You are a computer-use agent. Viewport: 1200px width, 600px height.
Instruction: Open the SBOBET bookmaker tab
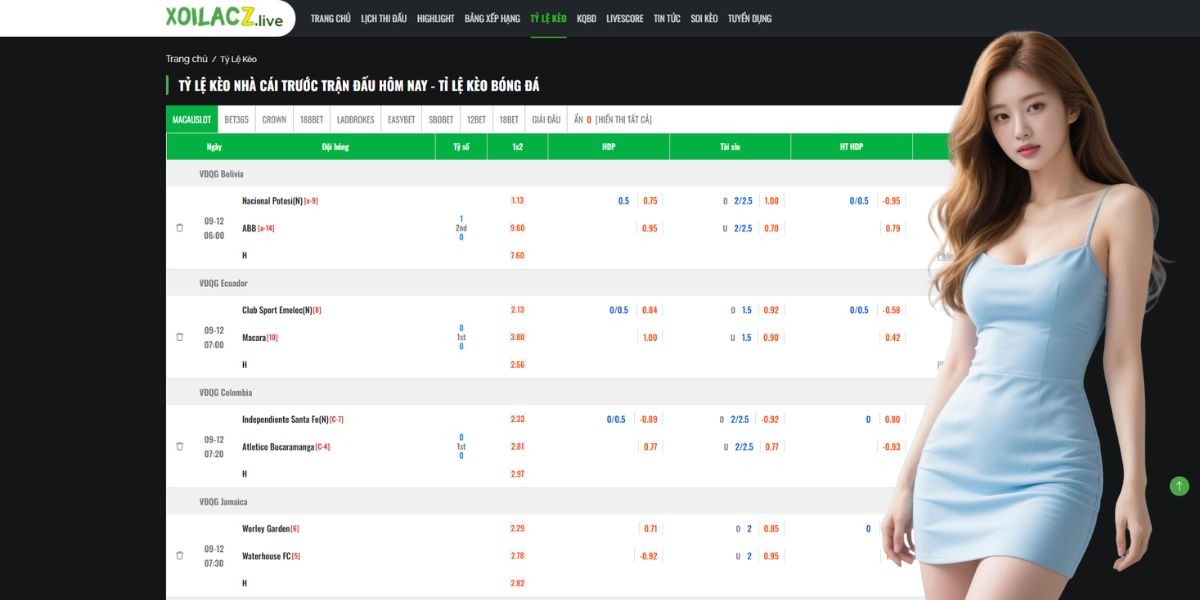441,120
